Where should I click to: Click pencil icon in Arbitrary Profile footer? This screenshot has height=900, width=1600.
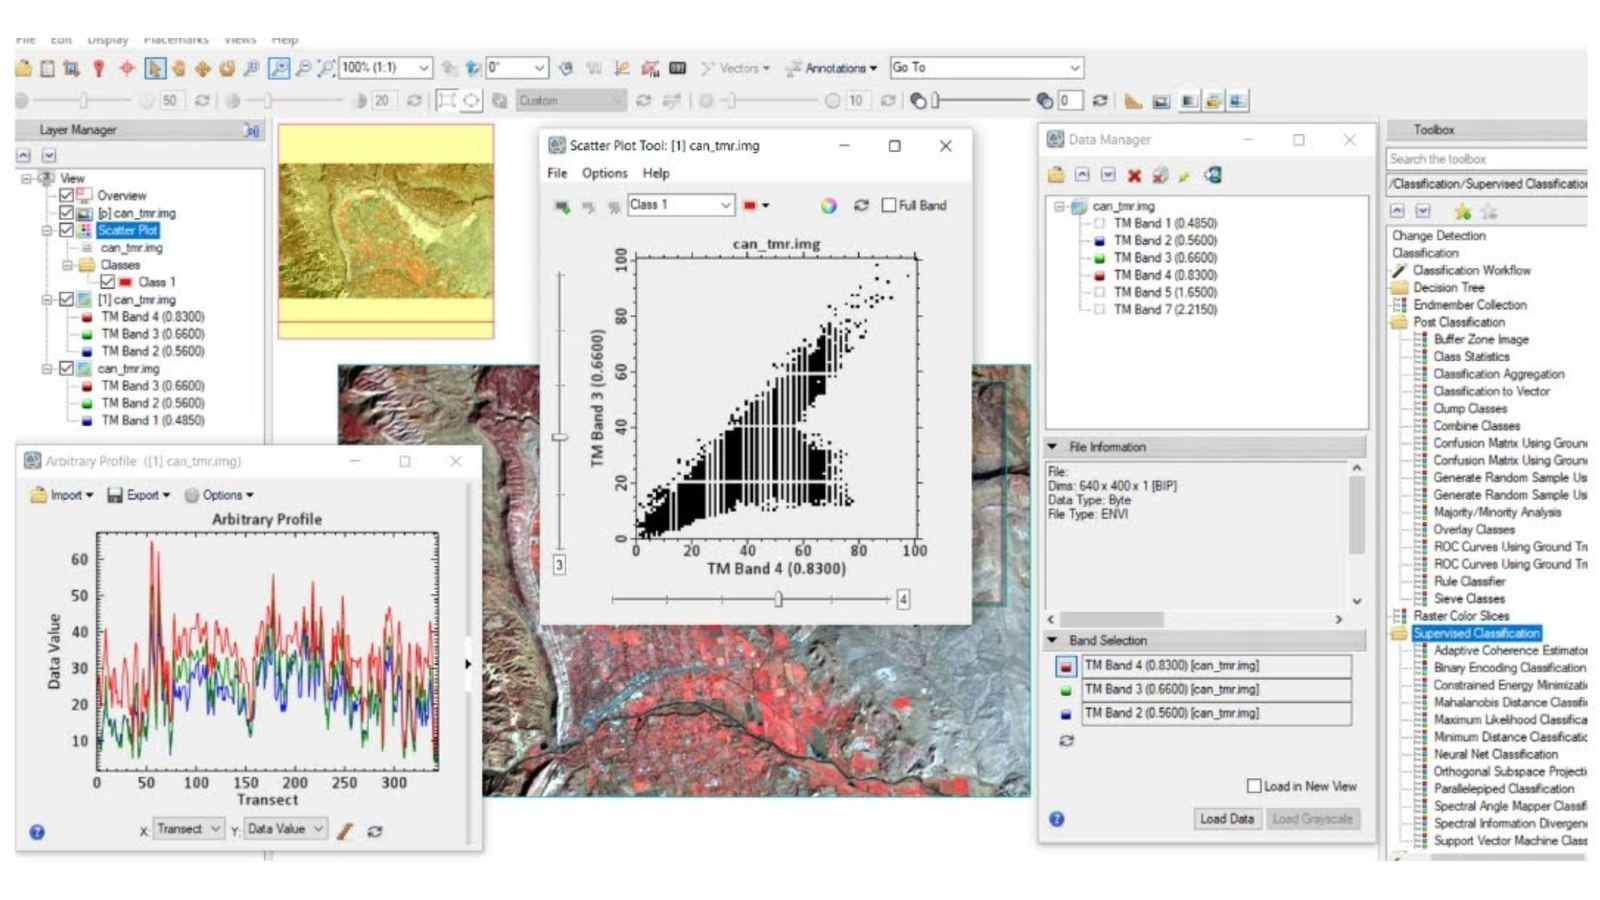click(345, 830)
